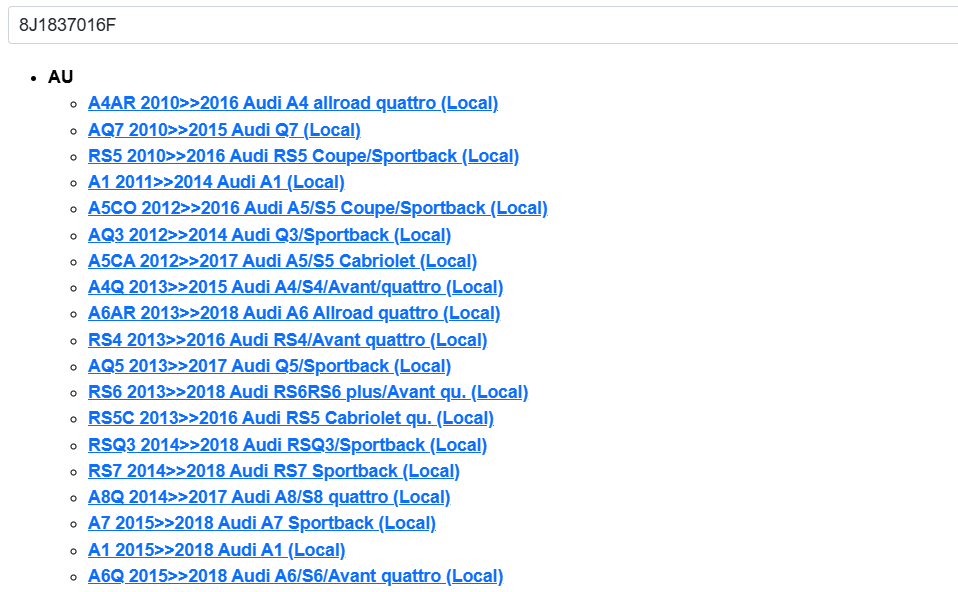Open the A4AR 2010>>2016 Audi A4 allroad quattro link
958x592 pixels.
pyautogui.click(x=292, y=103)
